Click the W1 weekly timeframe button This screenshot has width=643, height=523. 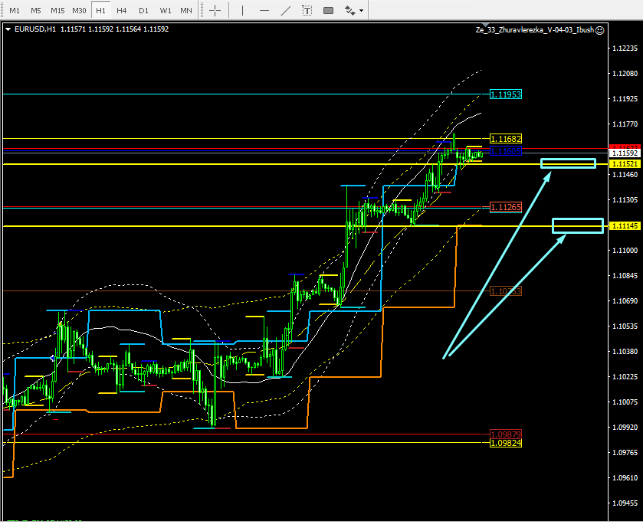click(x=165, y=10)
